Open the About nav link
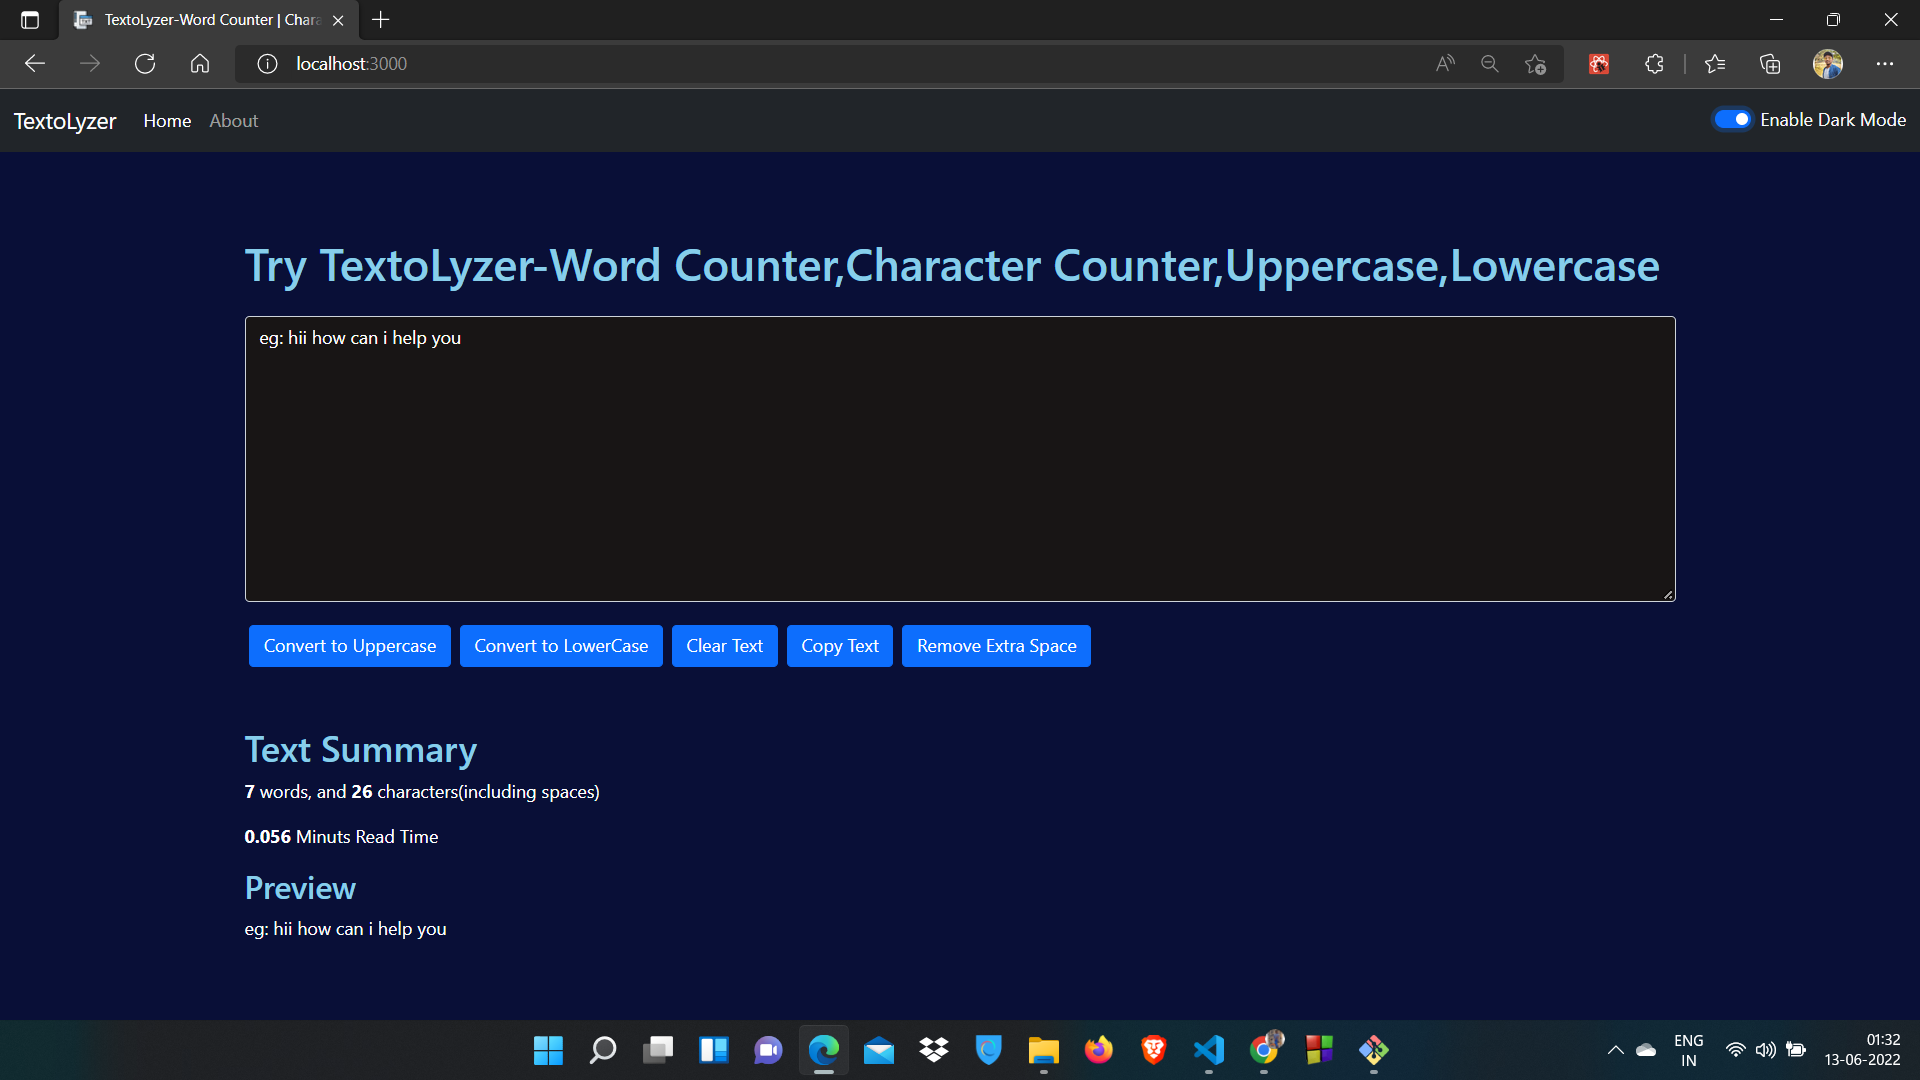This screenshot has height=1080, width=1920. pos(233,121)
